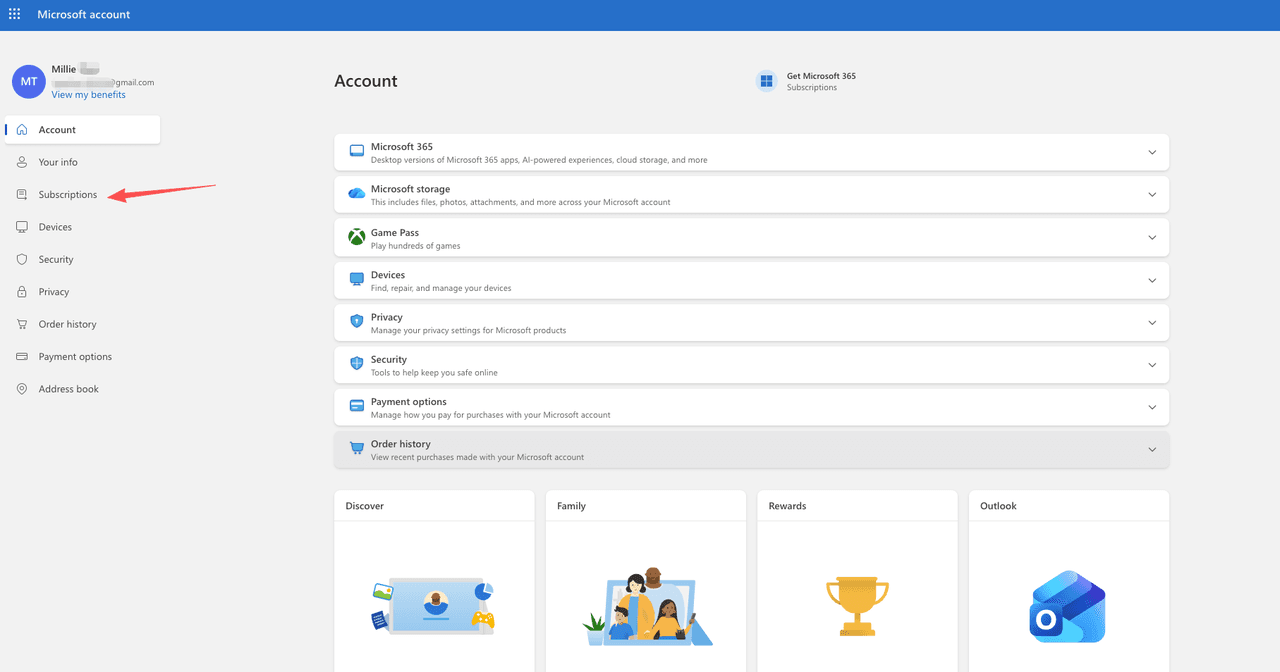Select Address book in the sidebar
This screenshot has width=1280, height=672.
68,389
